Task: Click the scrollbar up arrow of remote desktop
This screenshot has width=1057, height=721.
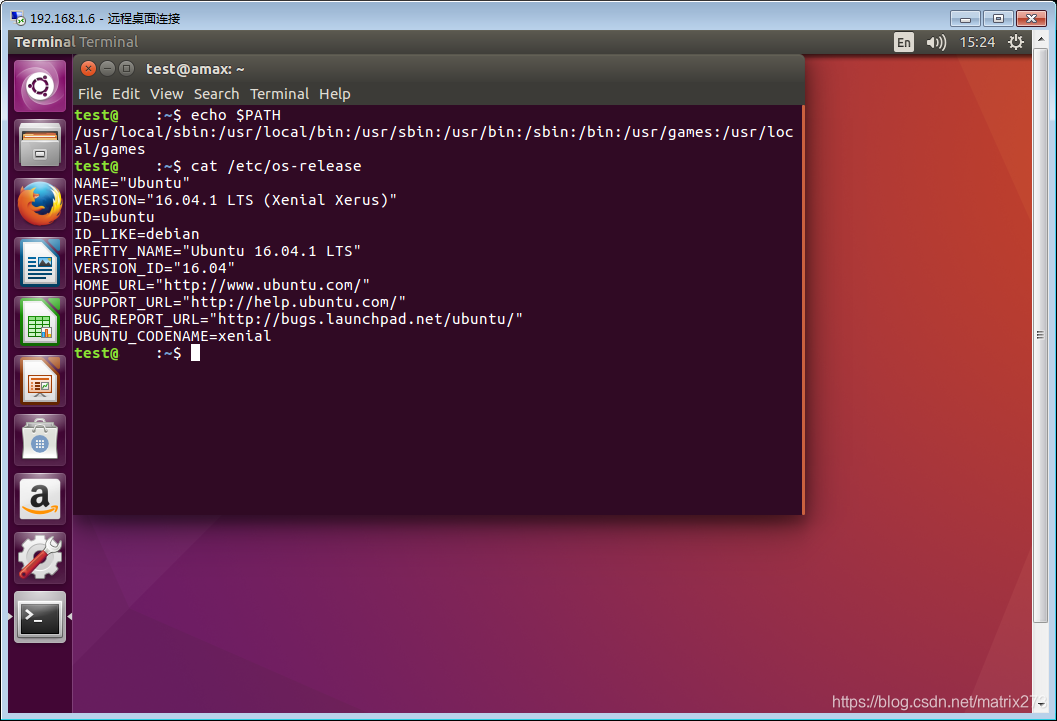Action: [1041, 38]
